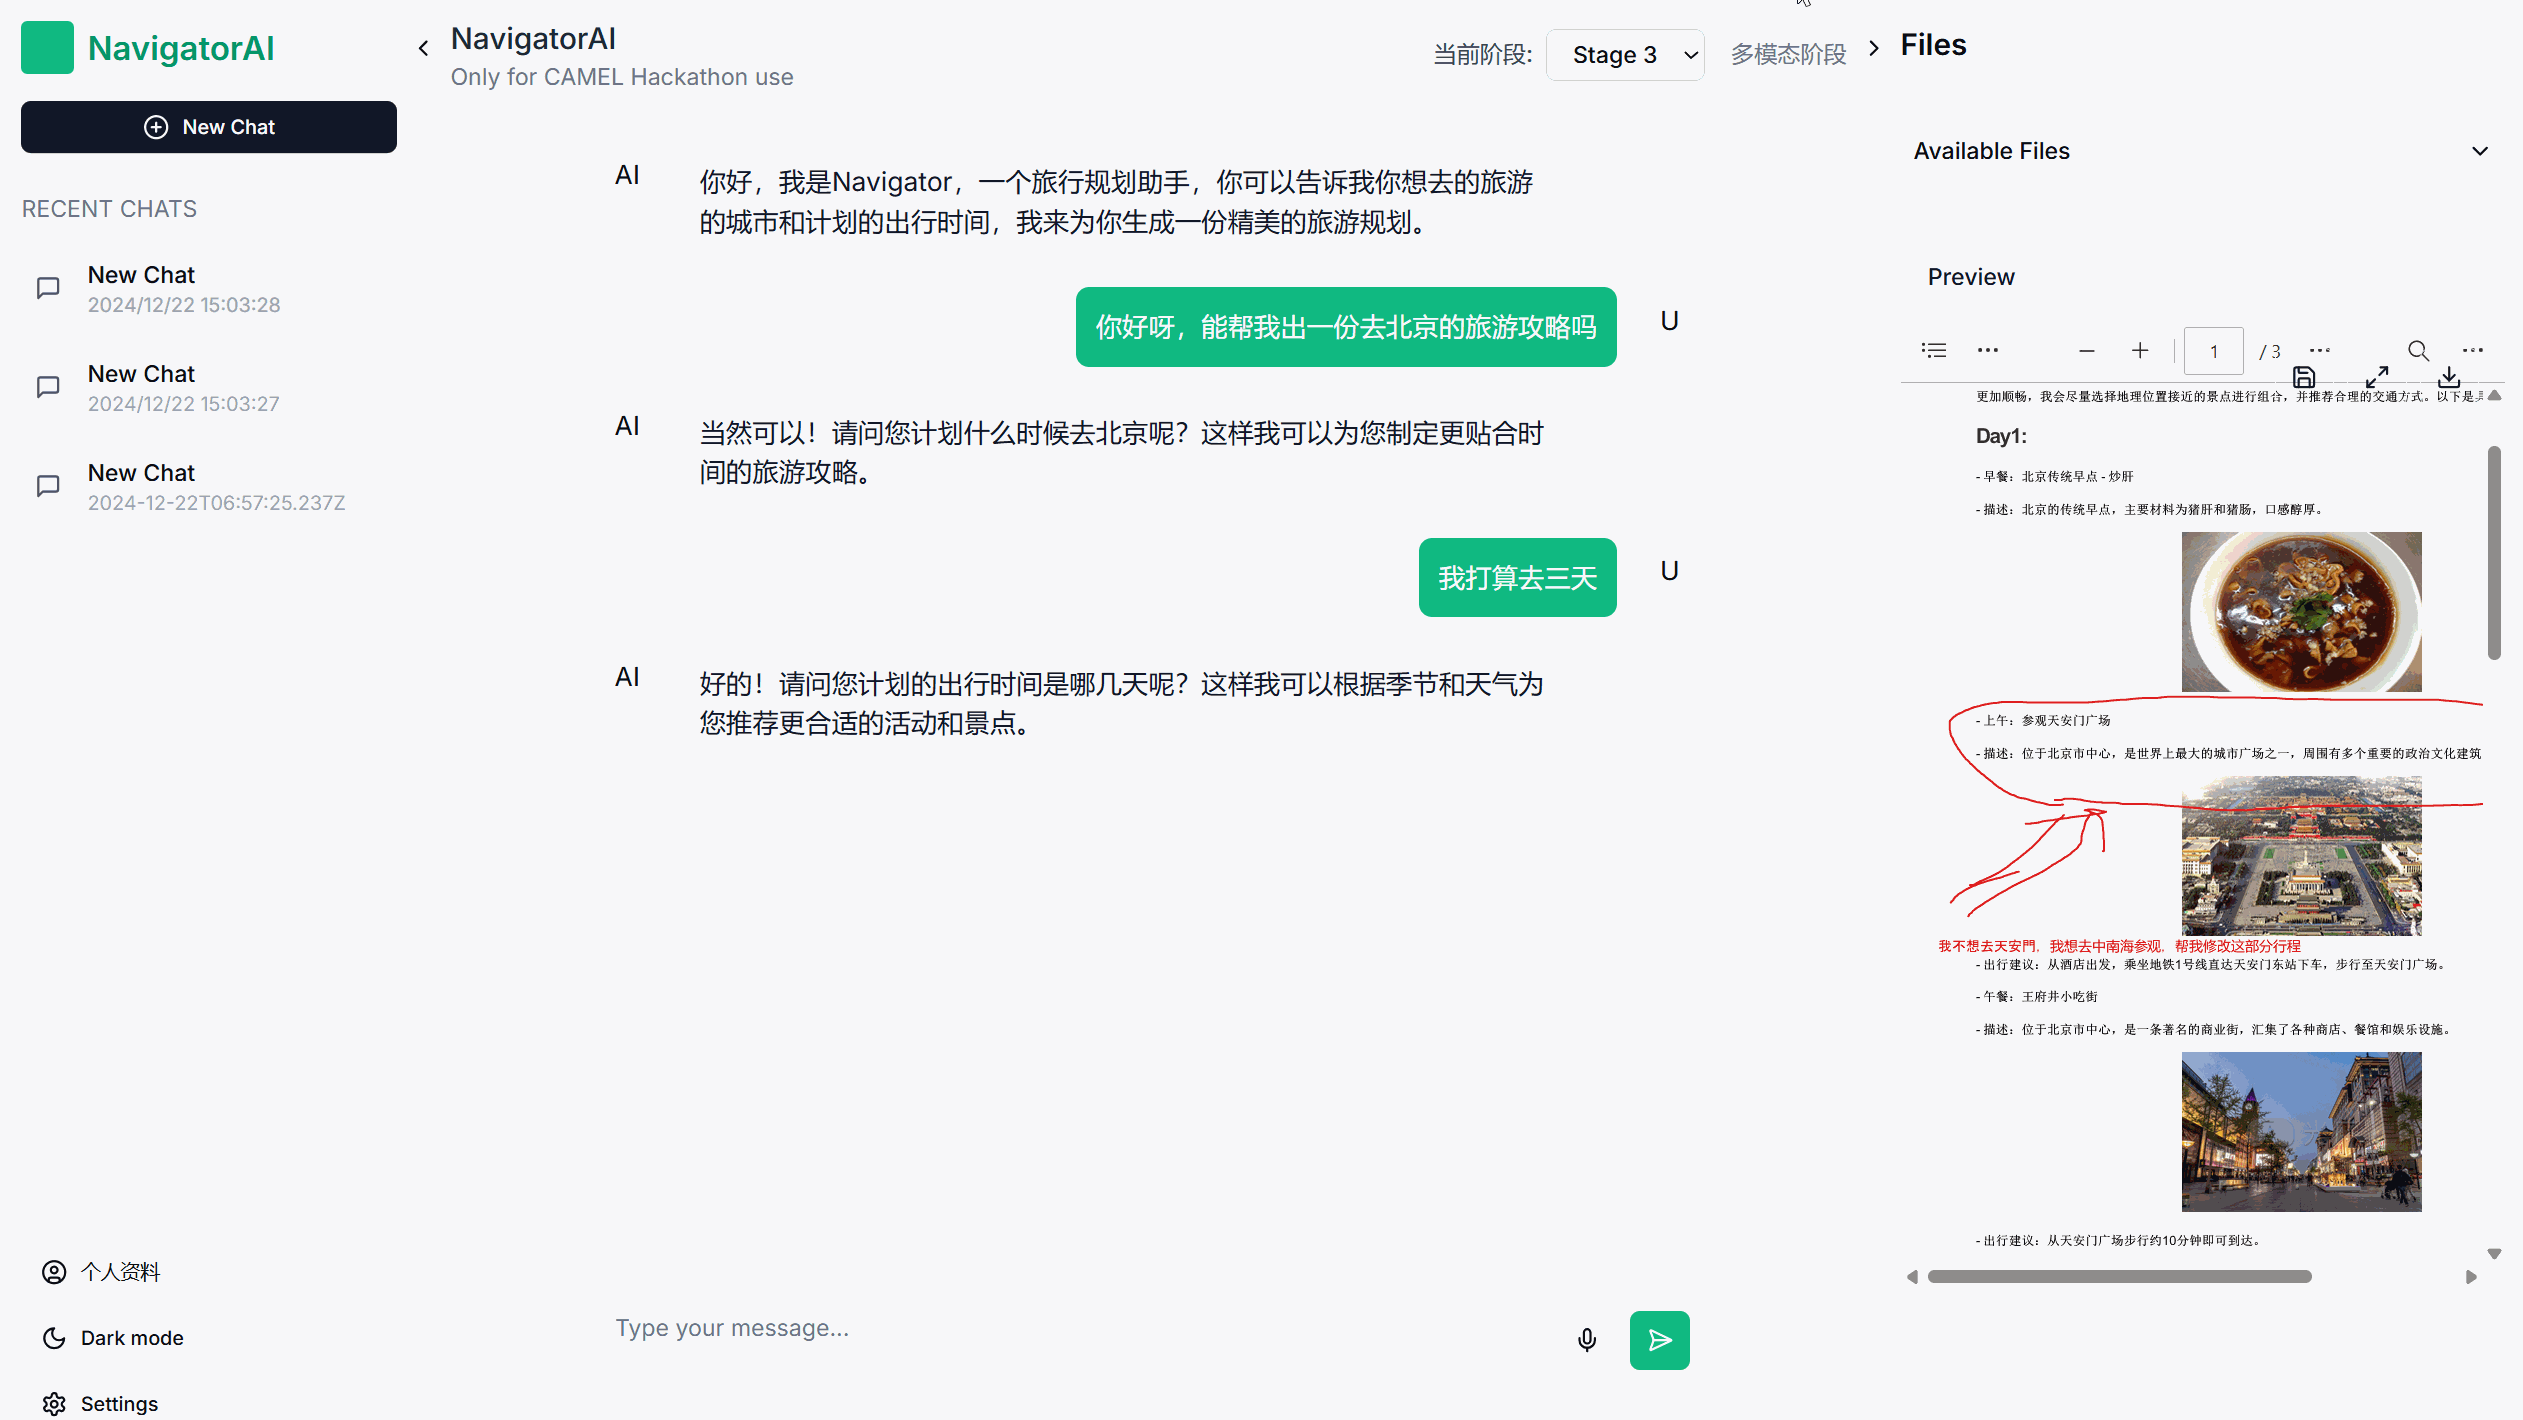
Task: Open the Stage 3 dropdown
Action: click(x=1625, y=55)
